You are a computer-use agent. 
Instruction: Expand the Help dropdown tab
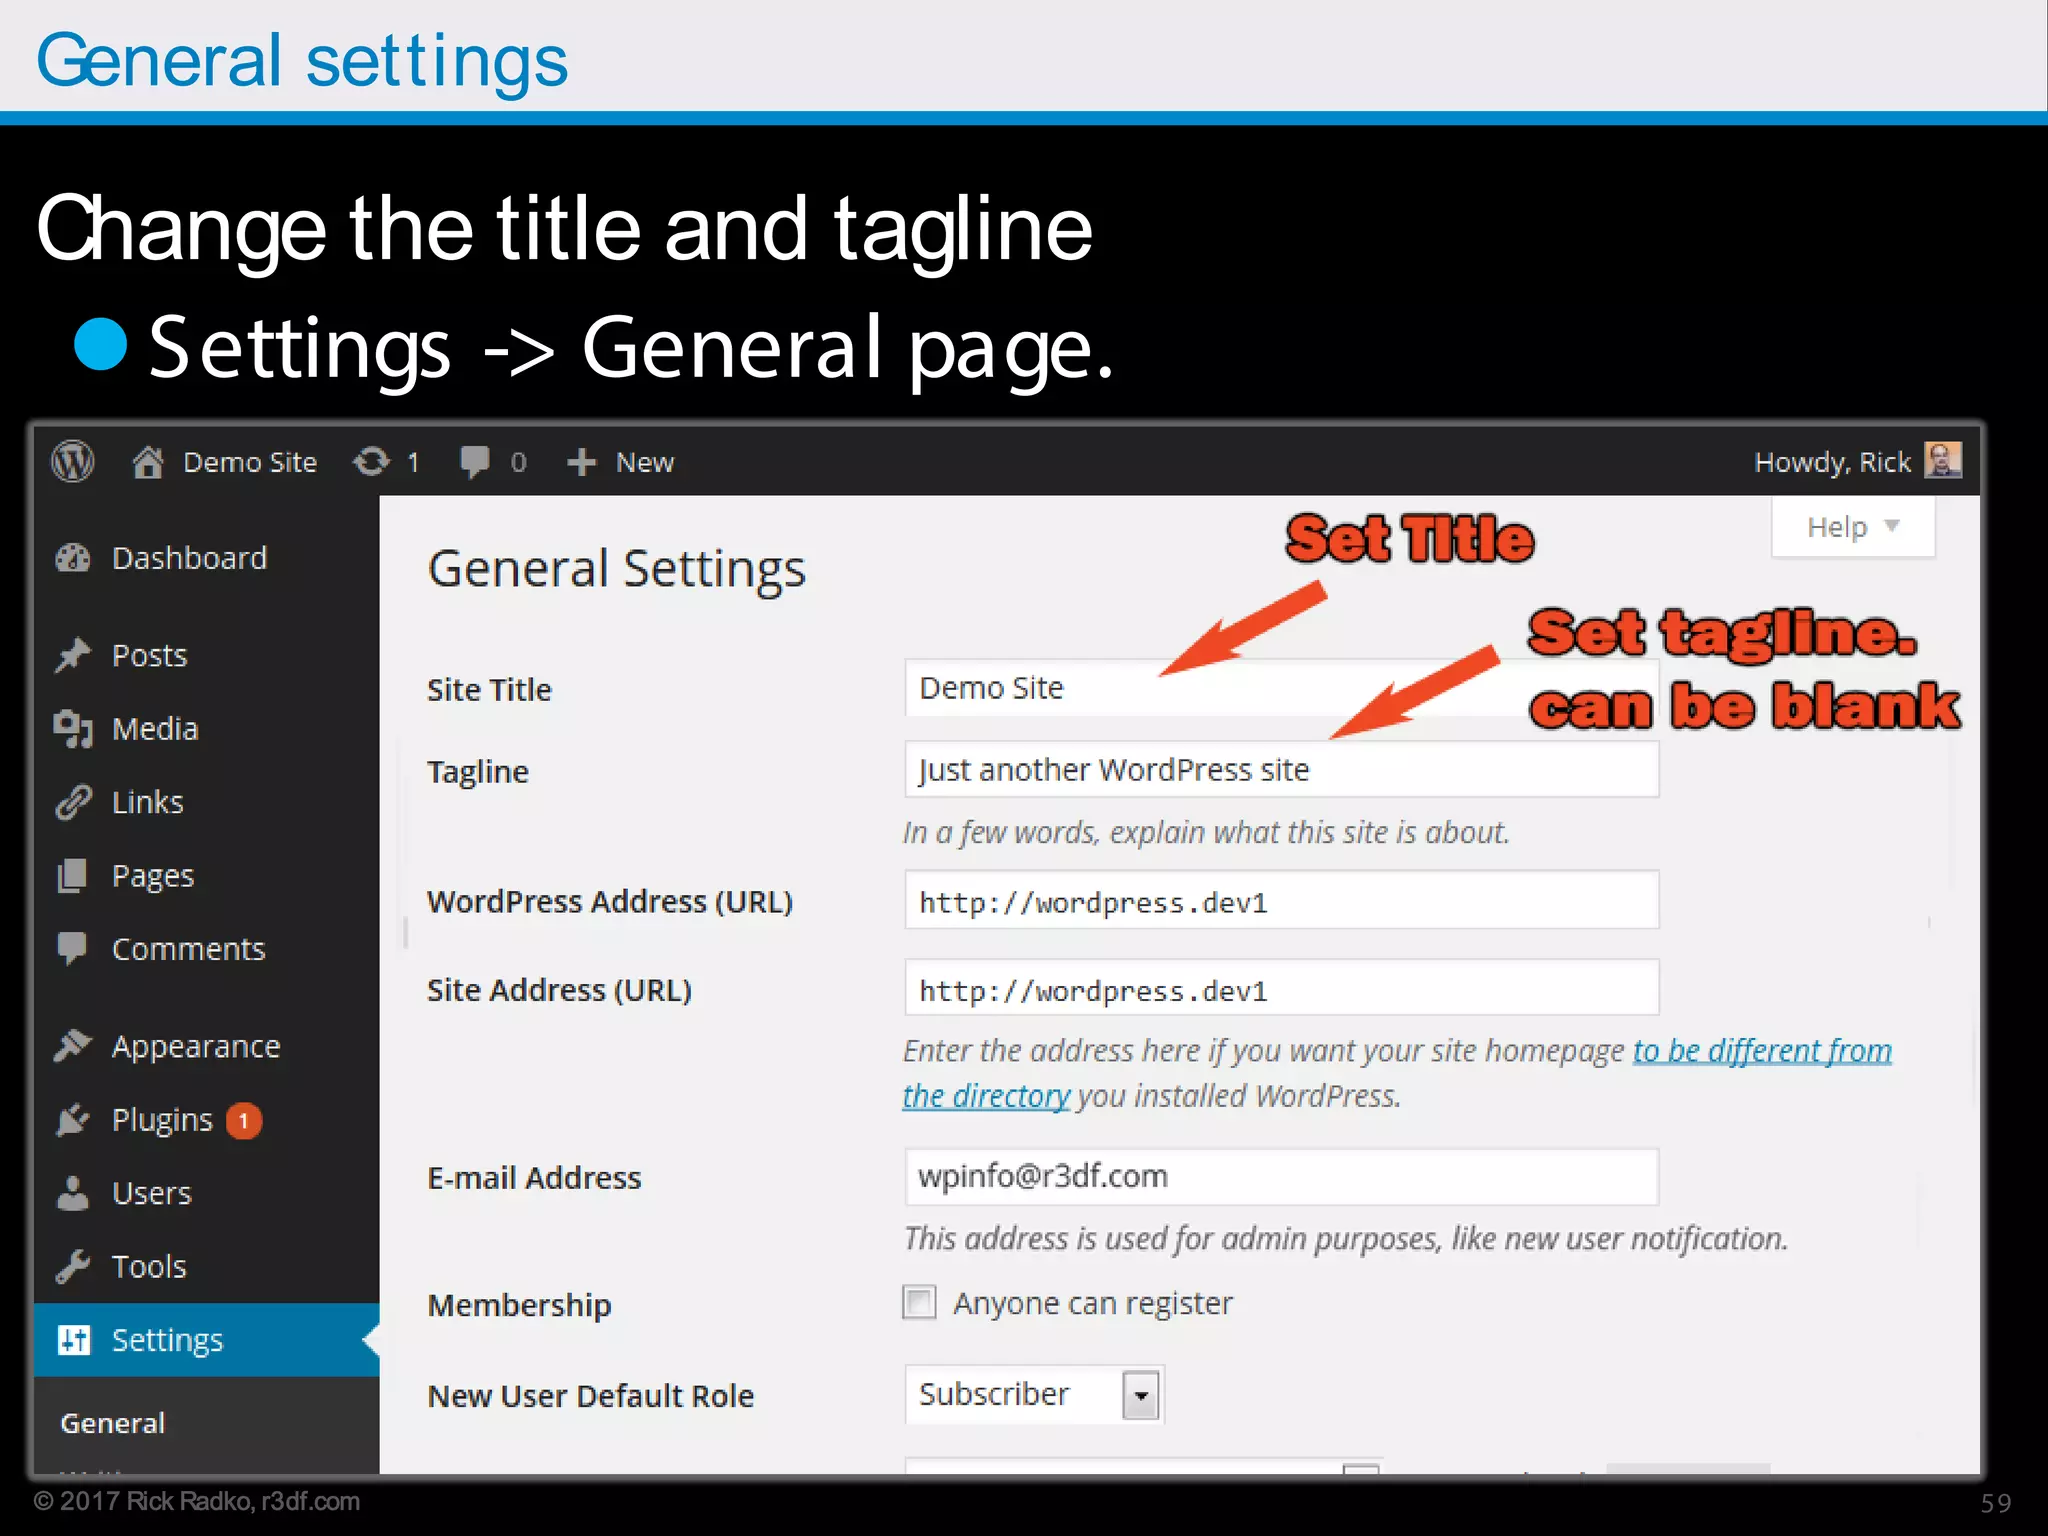click(1852, 527)
